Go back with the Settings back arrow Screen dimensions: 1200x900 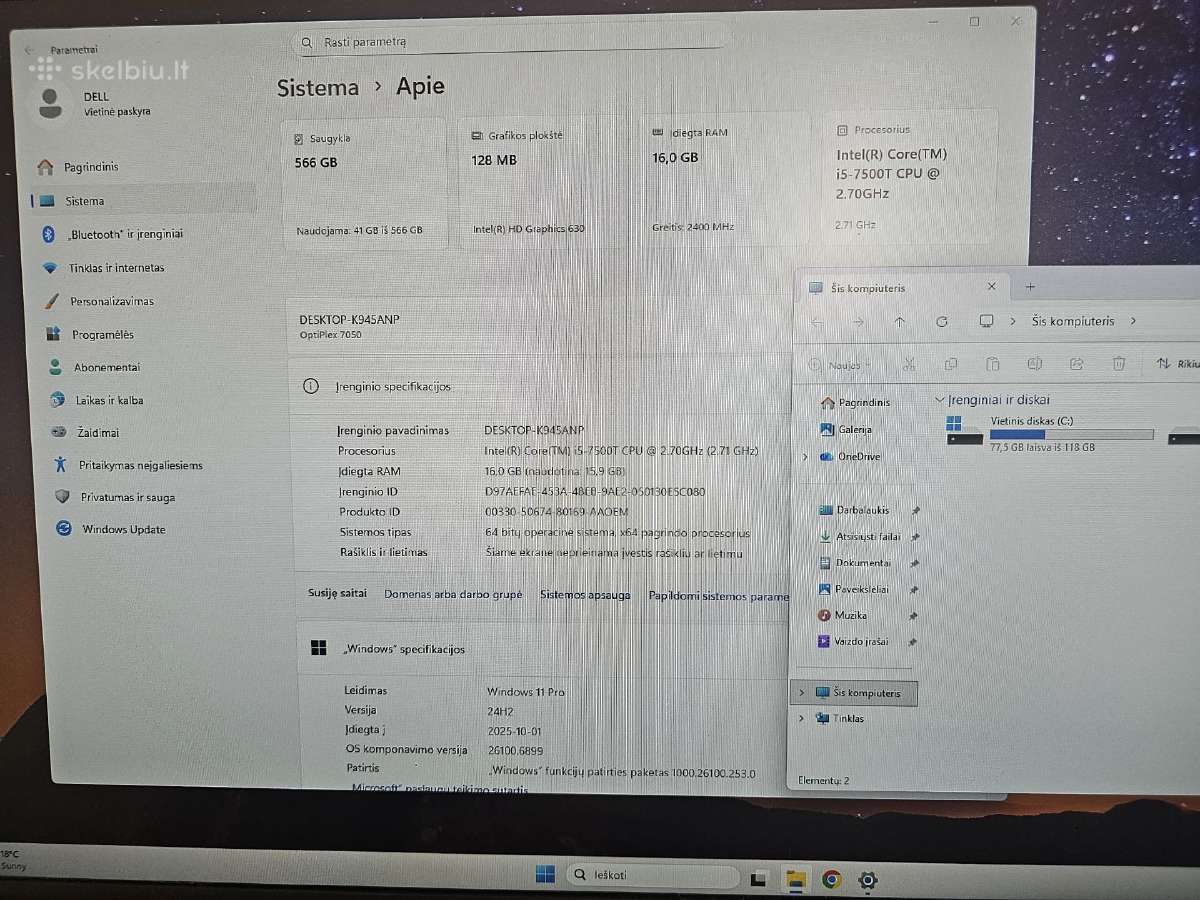[x=29, y=49]
